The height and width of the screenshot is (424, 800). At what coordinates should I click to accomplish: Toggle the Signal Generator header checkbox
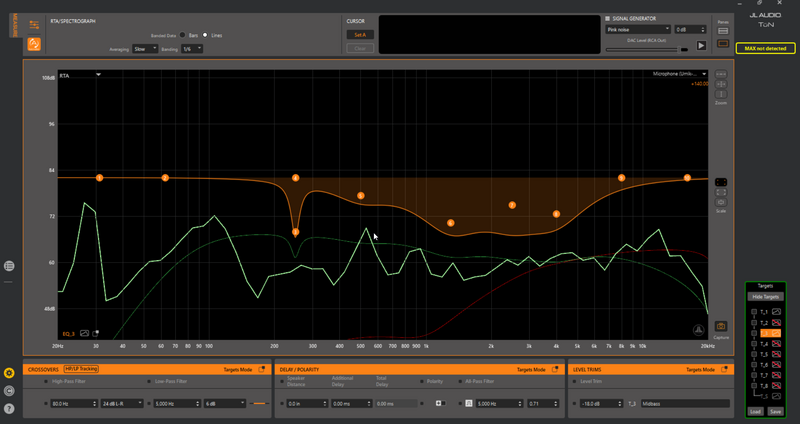click(x=608, y=18)
